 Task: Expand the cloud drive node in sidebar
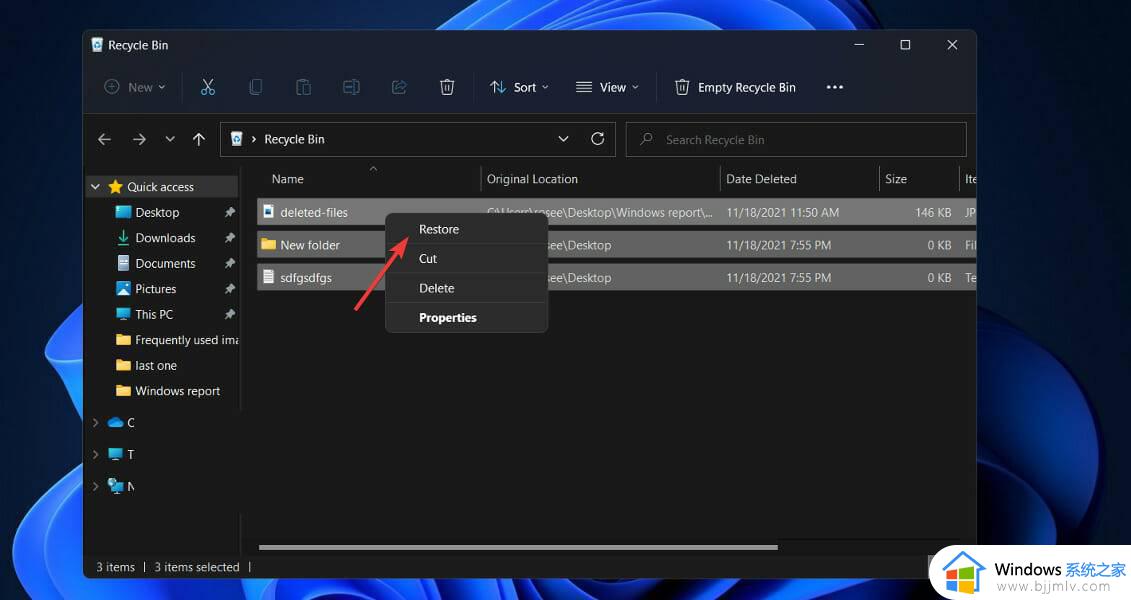95,423
